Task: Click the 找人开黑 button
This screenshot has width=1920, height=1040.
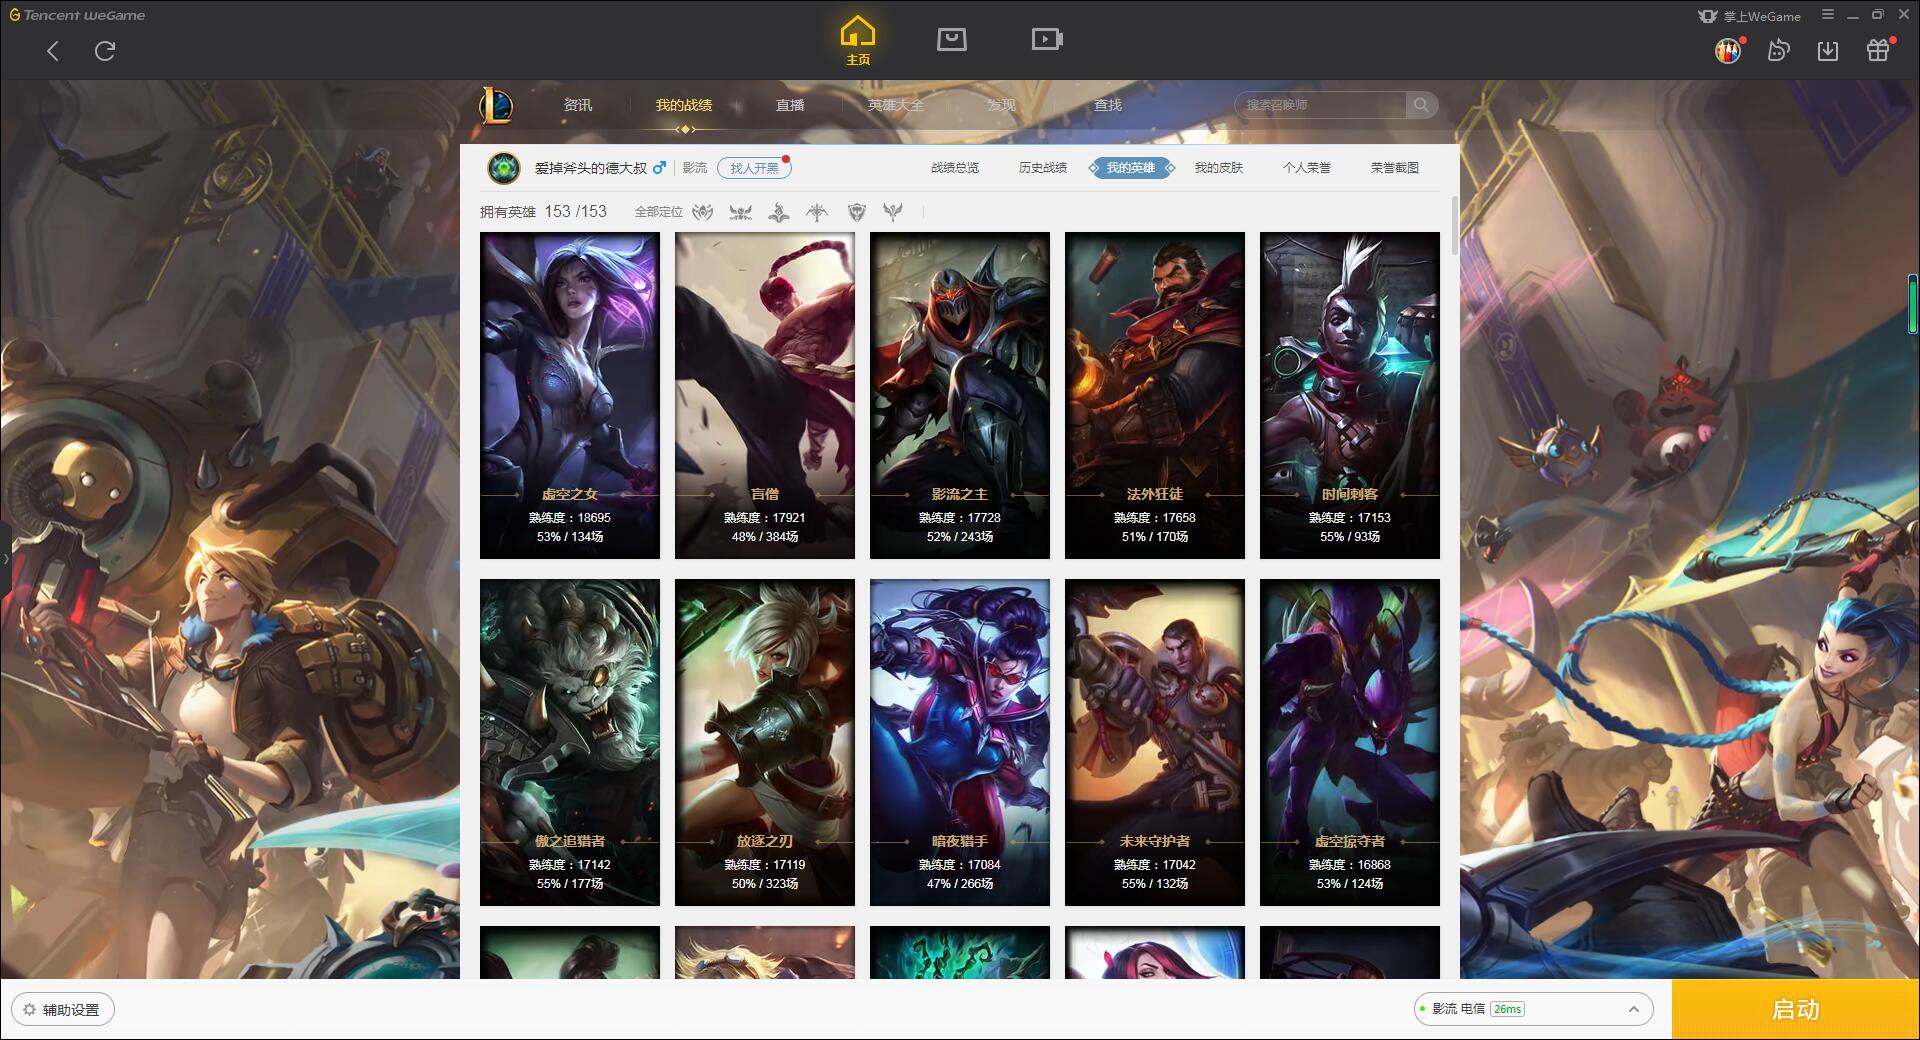Action: pos(754,168)
